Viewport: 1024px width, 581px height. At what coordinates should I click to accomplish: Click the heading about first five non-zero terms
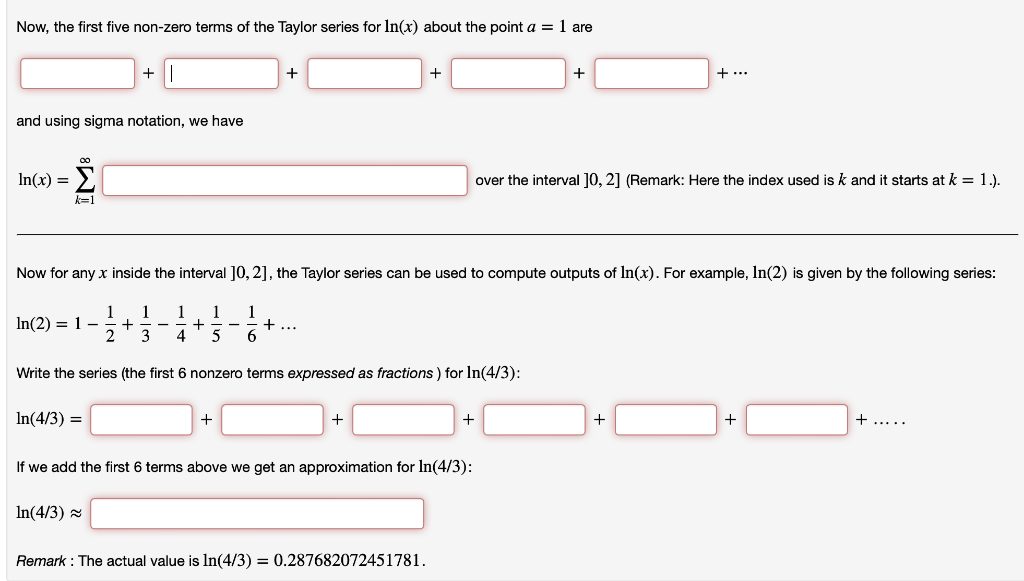(x=300, y=27)
